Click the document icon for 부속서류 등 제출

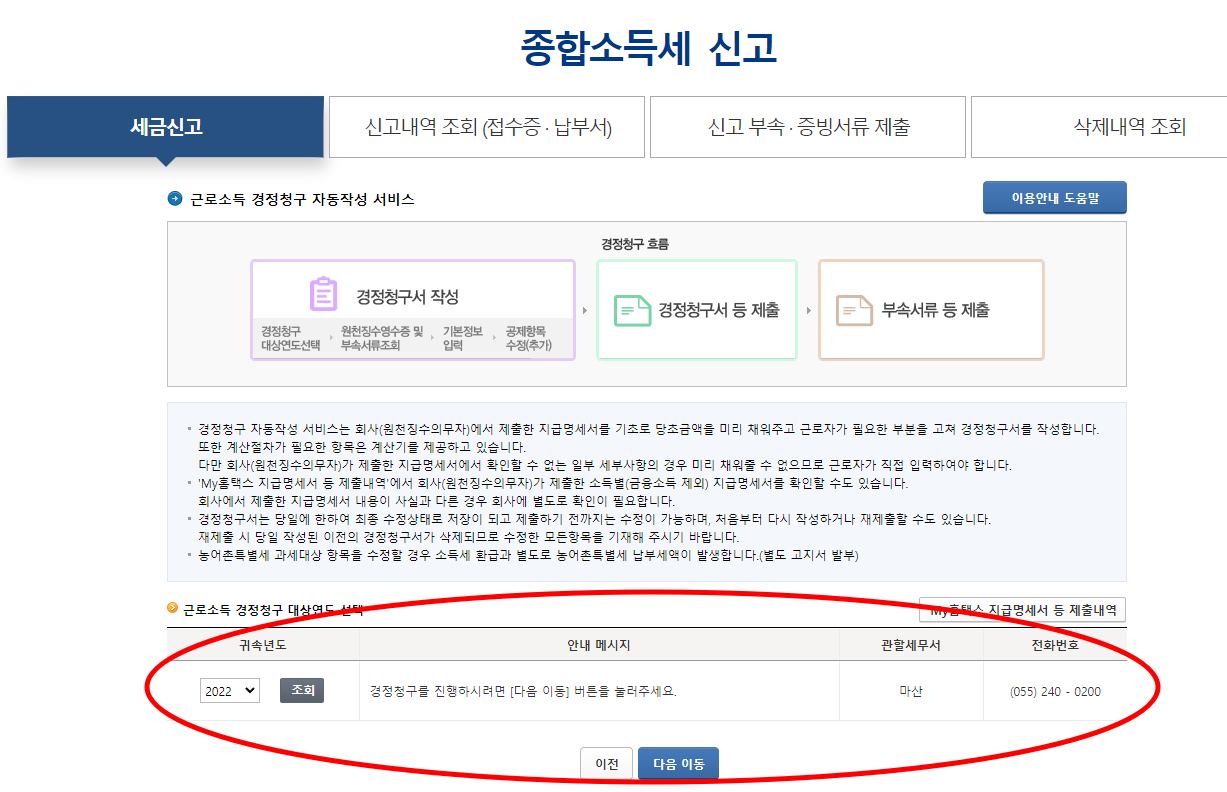pyautogui.click(x=855, y=310)
